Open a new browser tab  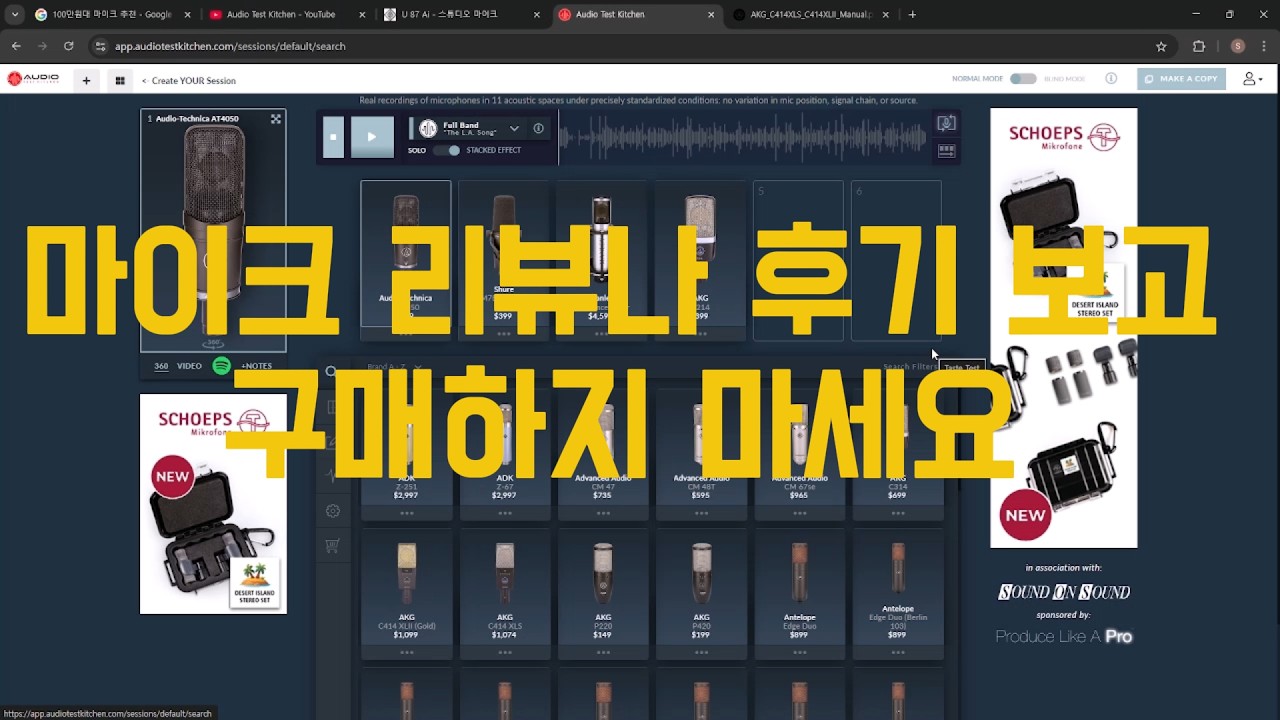pyautogui.click(x=912, y=15)
